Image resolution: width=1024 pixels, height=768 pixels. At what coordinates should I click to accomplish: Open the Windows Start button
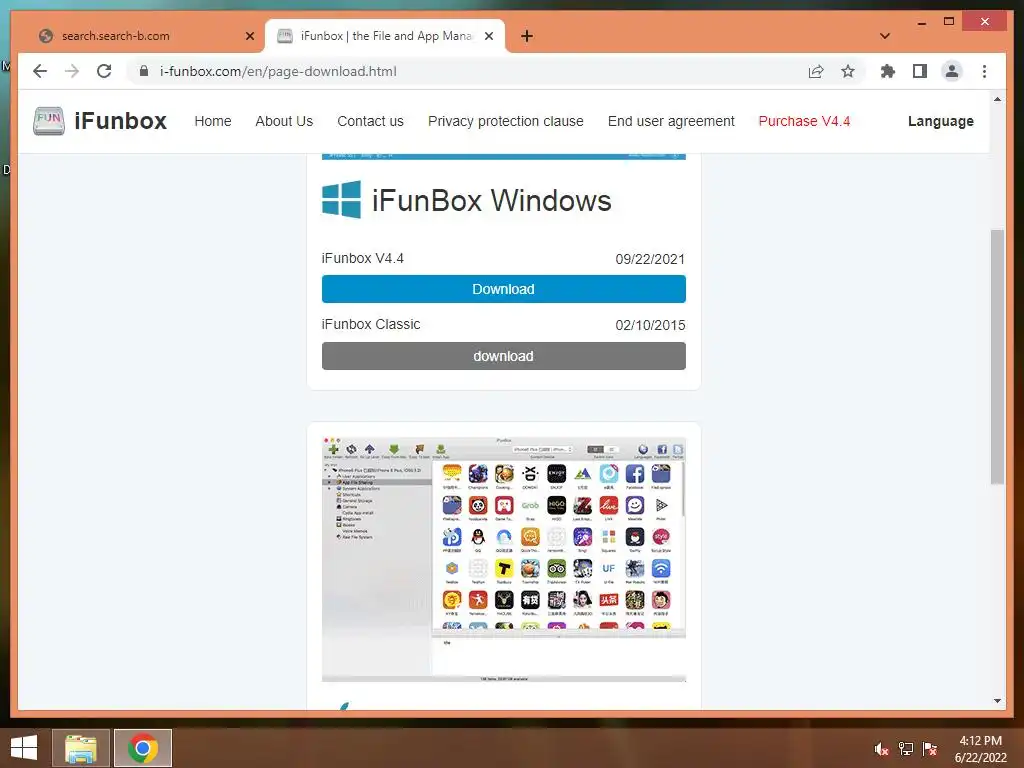coord(24,748)
